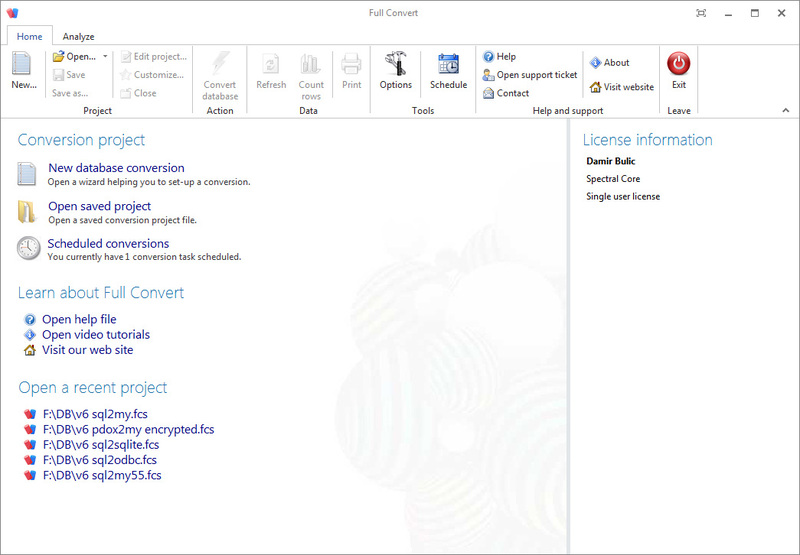The width and height of the screenshot is (800, 555).
Task: Click Open video tutorials link
Action: point(96,335)
